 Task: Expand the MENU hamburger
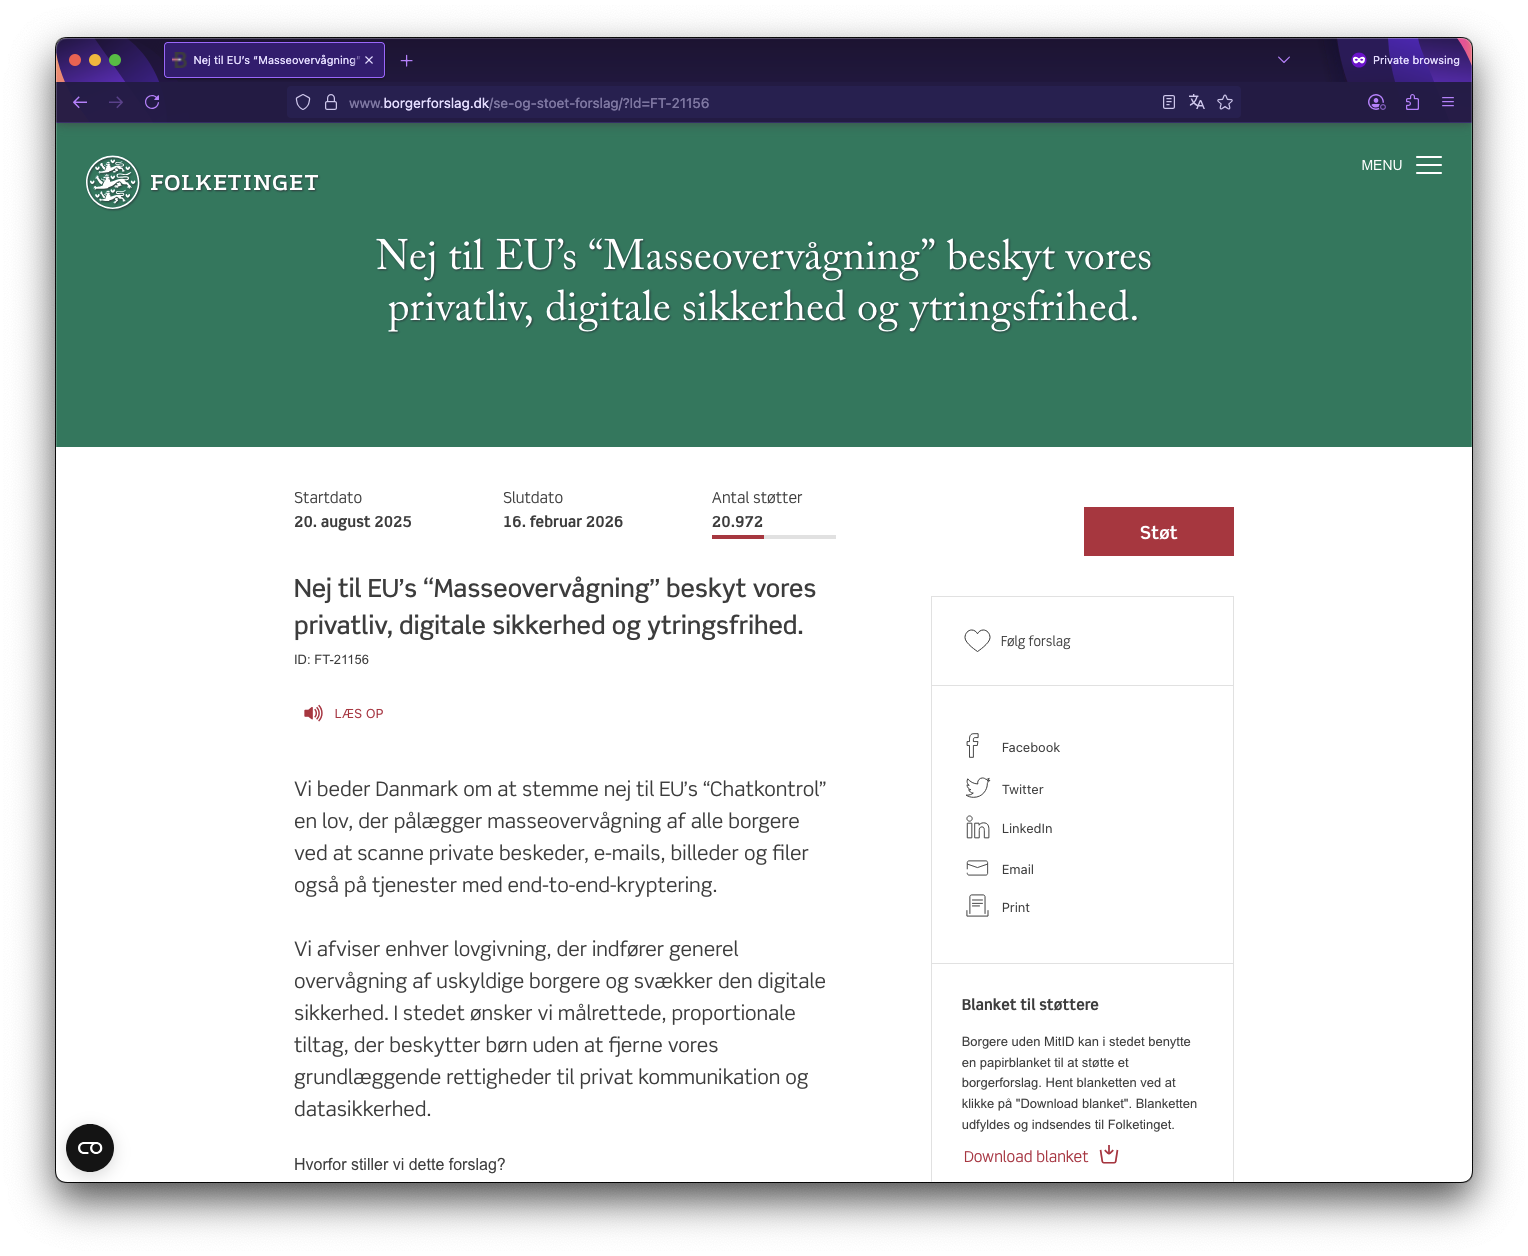(1428, 165)
